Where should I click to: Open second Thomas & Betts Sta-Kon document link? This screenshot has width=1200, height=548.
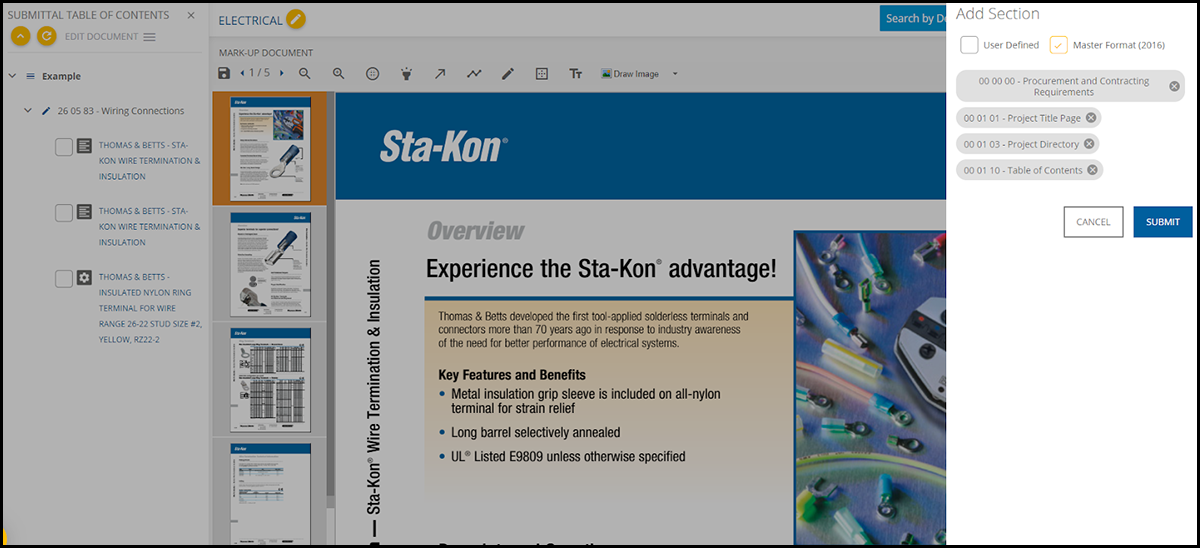click(x=149, y=227)
